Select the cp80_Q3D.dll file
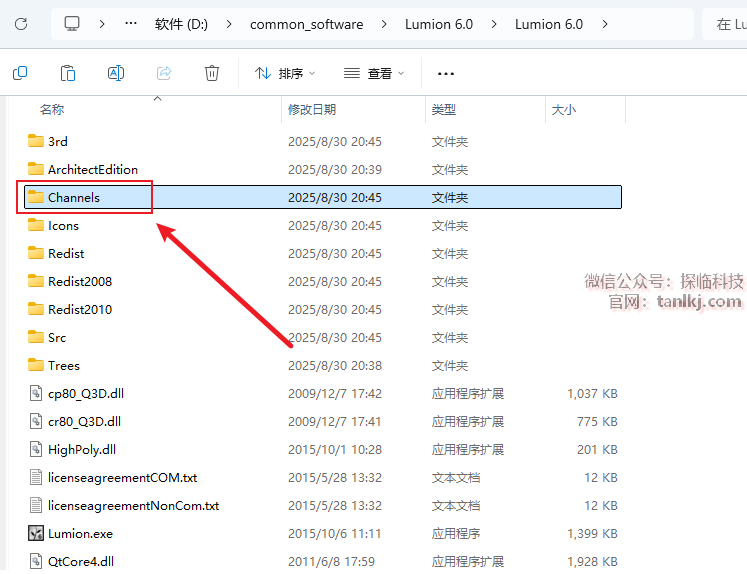 click(323, 393)
